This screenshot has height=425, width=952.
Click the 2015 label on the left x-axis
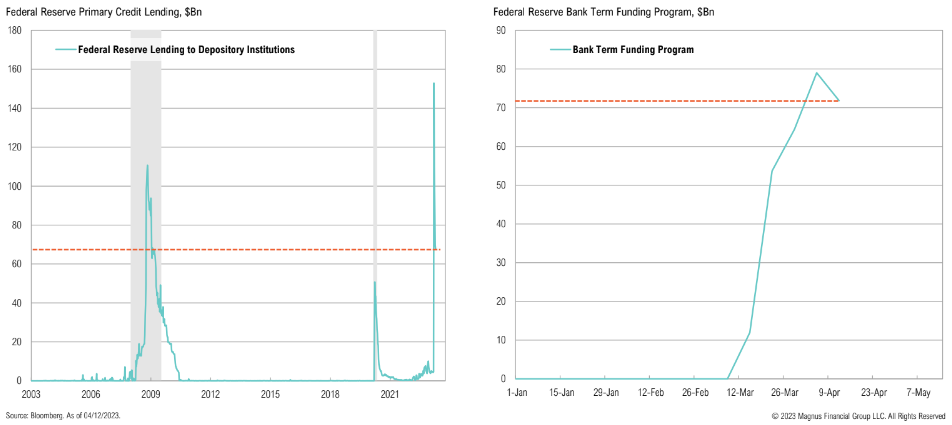tap(270, 395)
